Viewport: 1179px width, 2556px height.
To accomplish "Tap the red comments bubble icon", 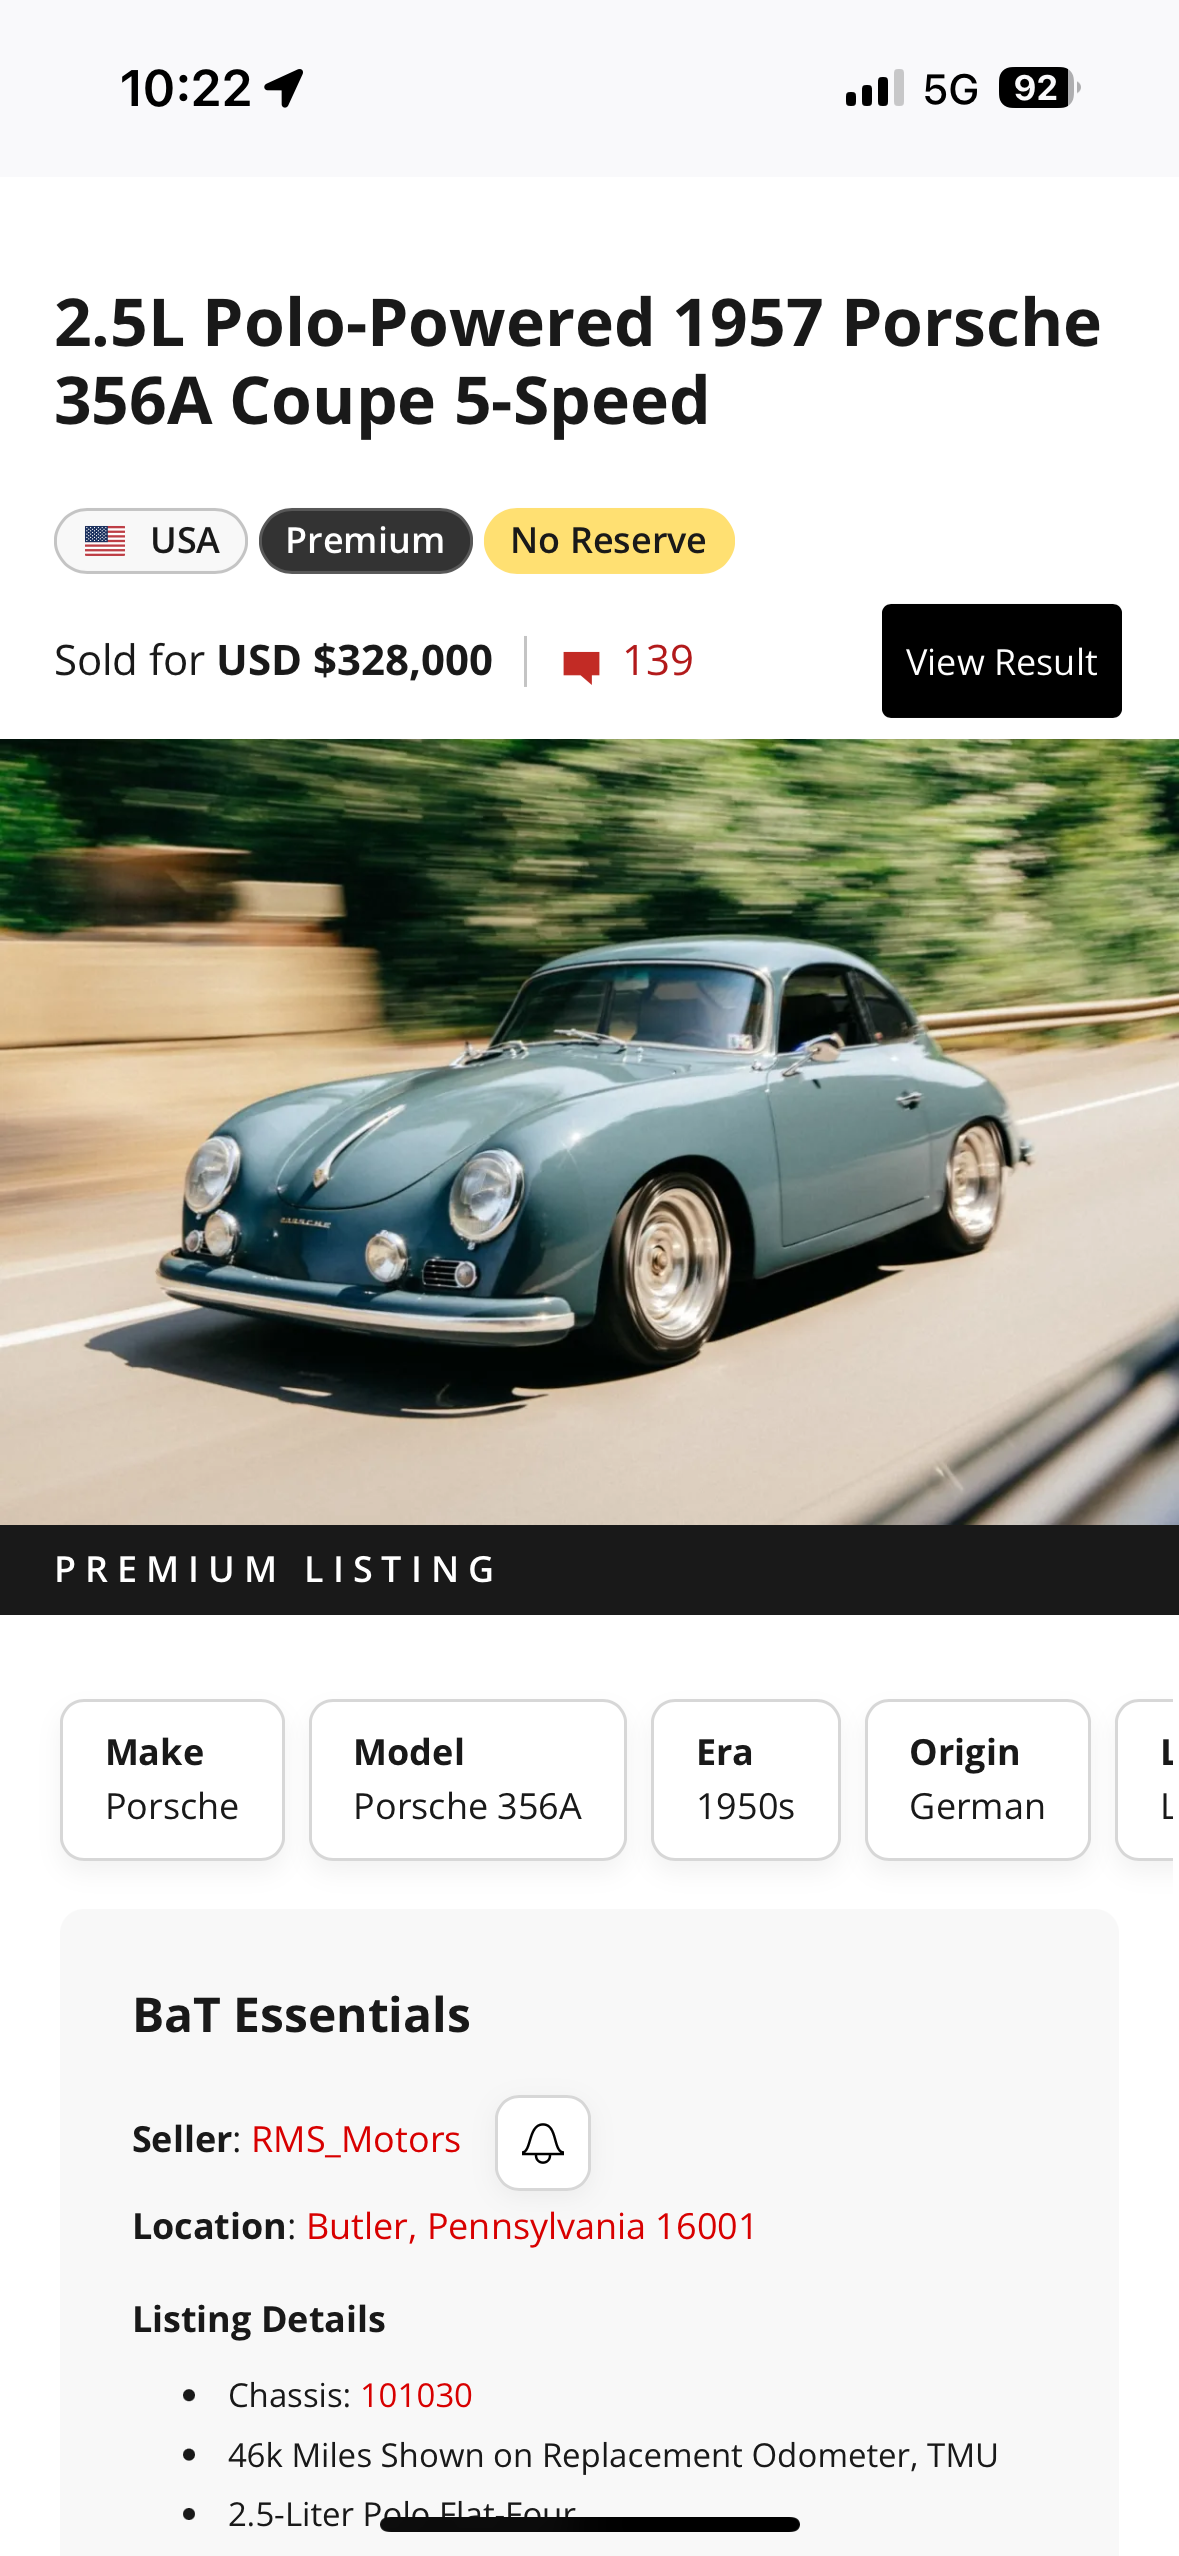I will 581,665.
